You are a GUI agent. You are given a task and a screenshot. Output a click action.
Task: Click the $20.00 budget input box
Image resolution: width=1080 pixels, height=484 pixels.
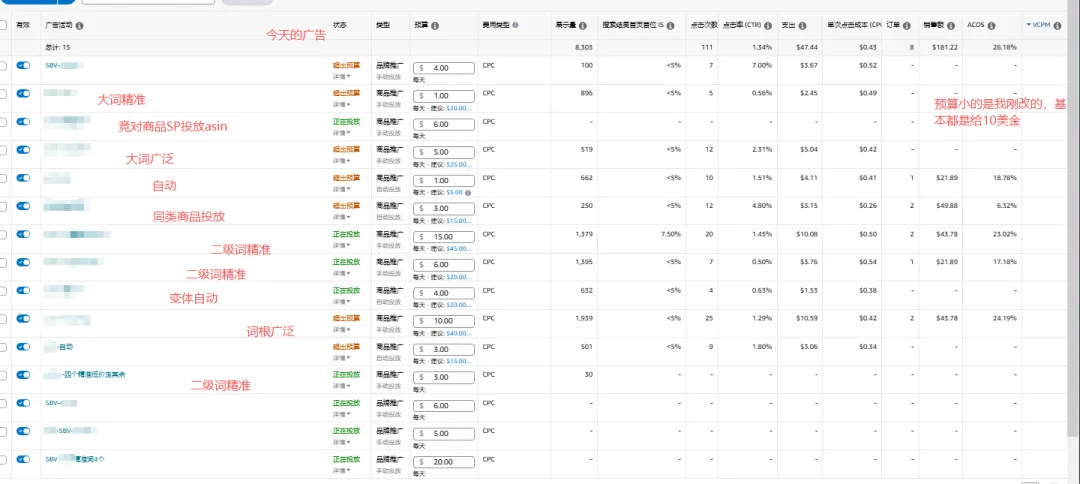pyautogui.click(x=444, y=462)
